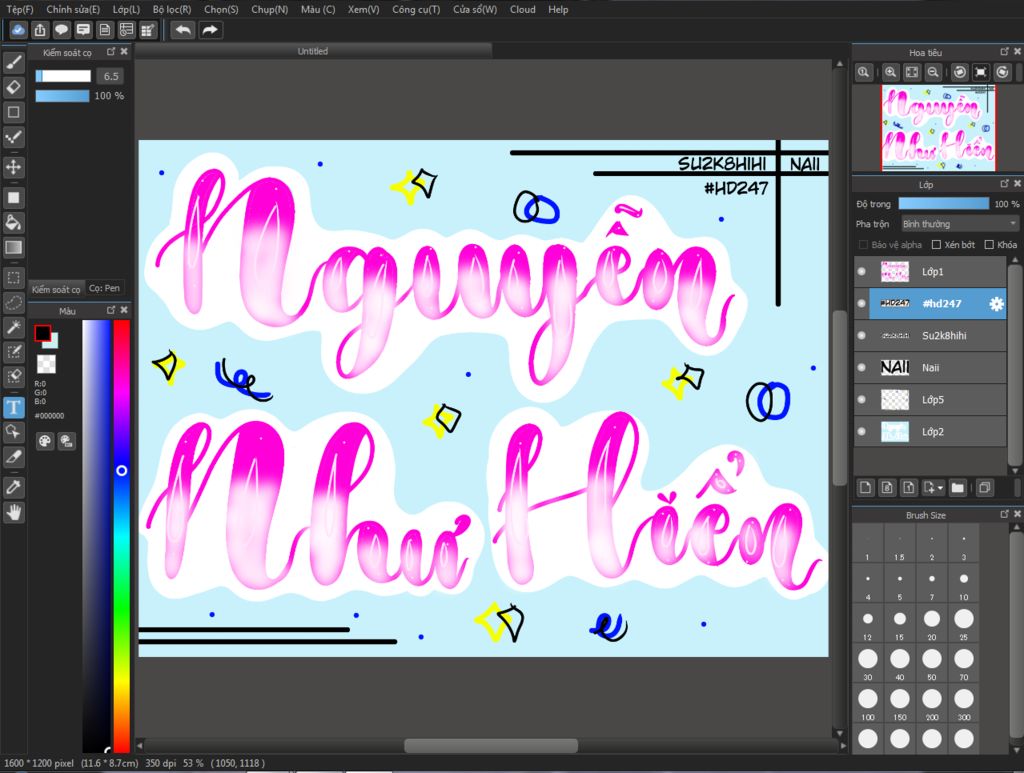1024x773 pixels.
Task: Click the duplicate layer icon
Action: (984, 488)
